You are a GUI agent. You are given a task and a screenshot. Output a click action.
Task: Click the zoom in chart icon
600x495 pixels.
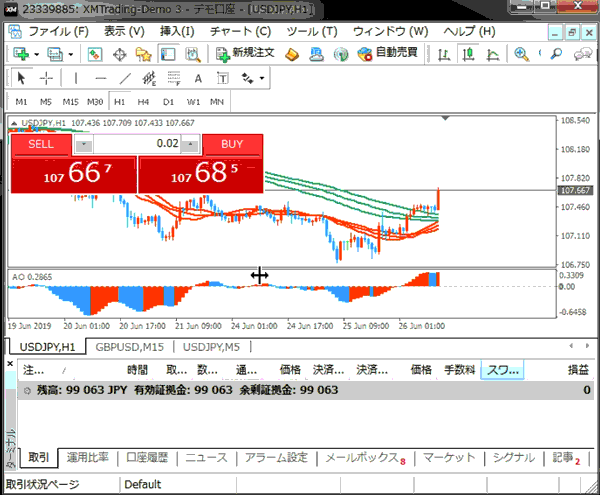[x=521, y=53]
